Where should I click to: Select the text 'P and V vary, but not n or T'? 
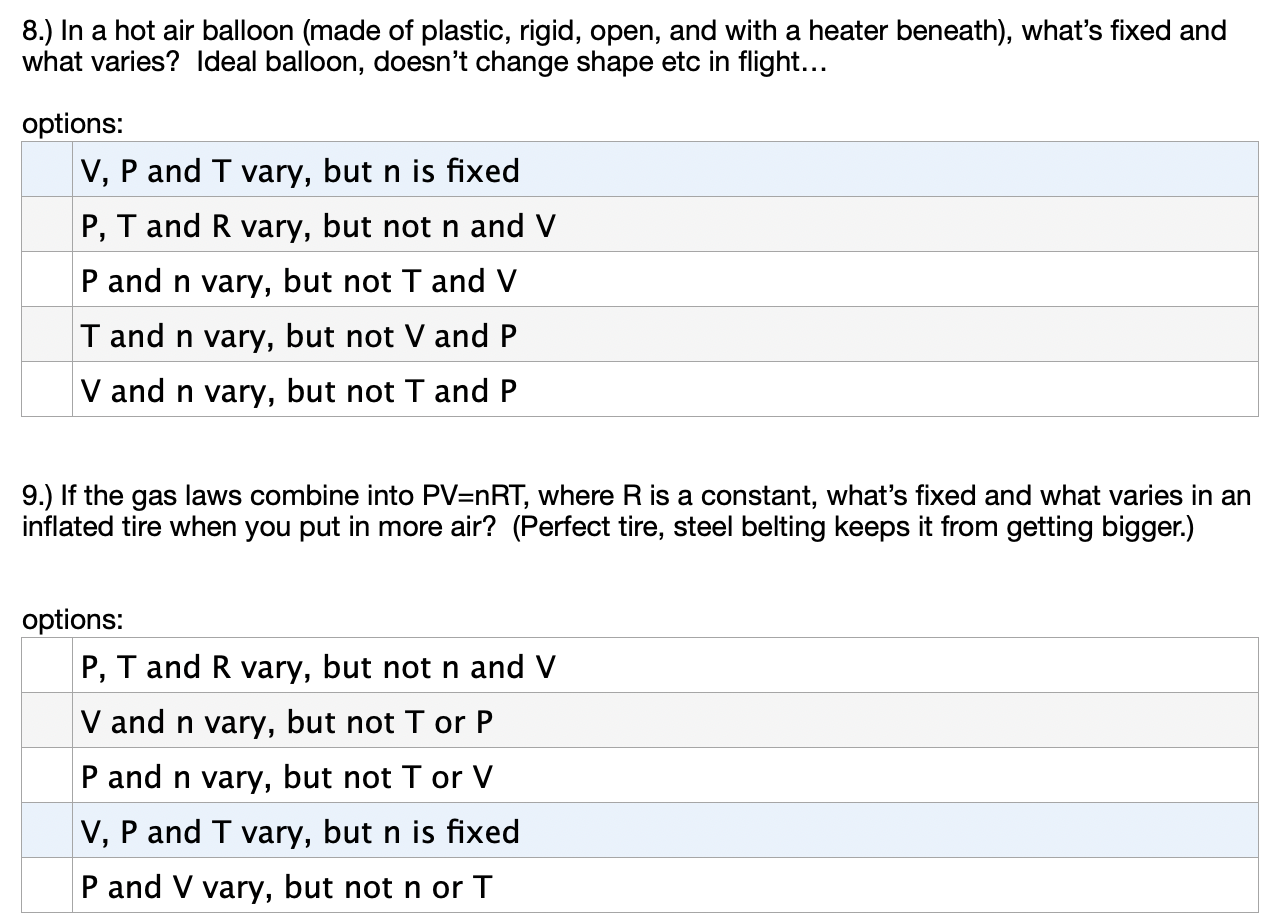pyautogui.click(x=287, y=887)
